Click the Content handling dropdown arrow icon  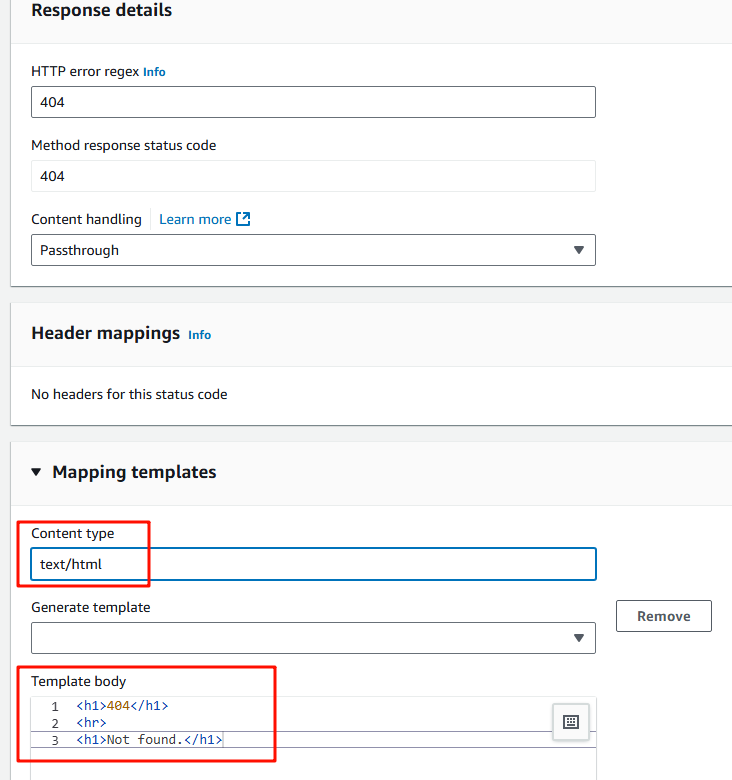(579, 250)
